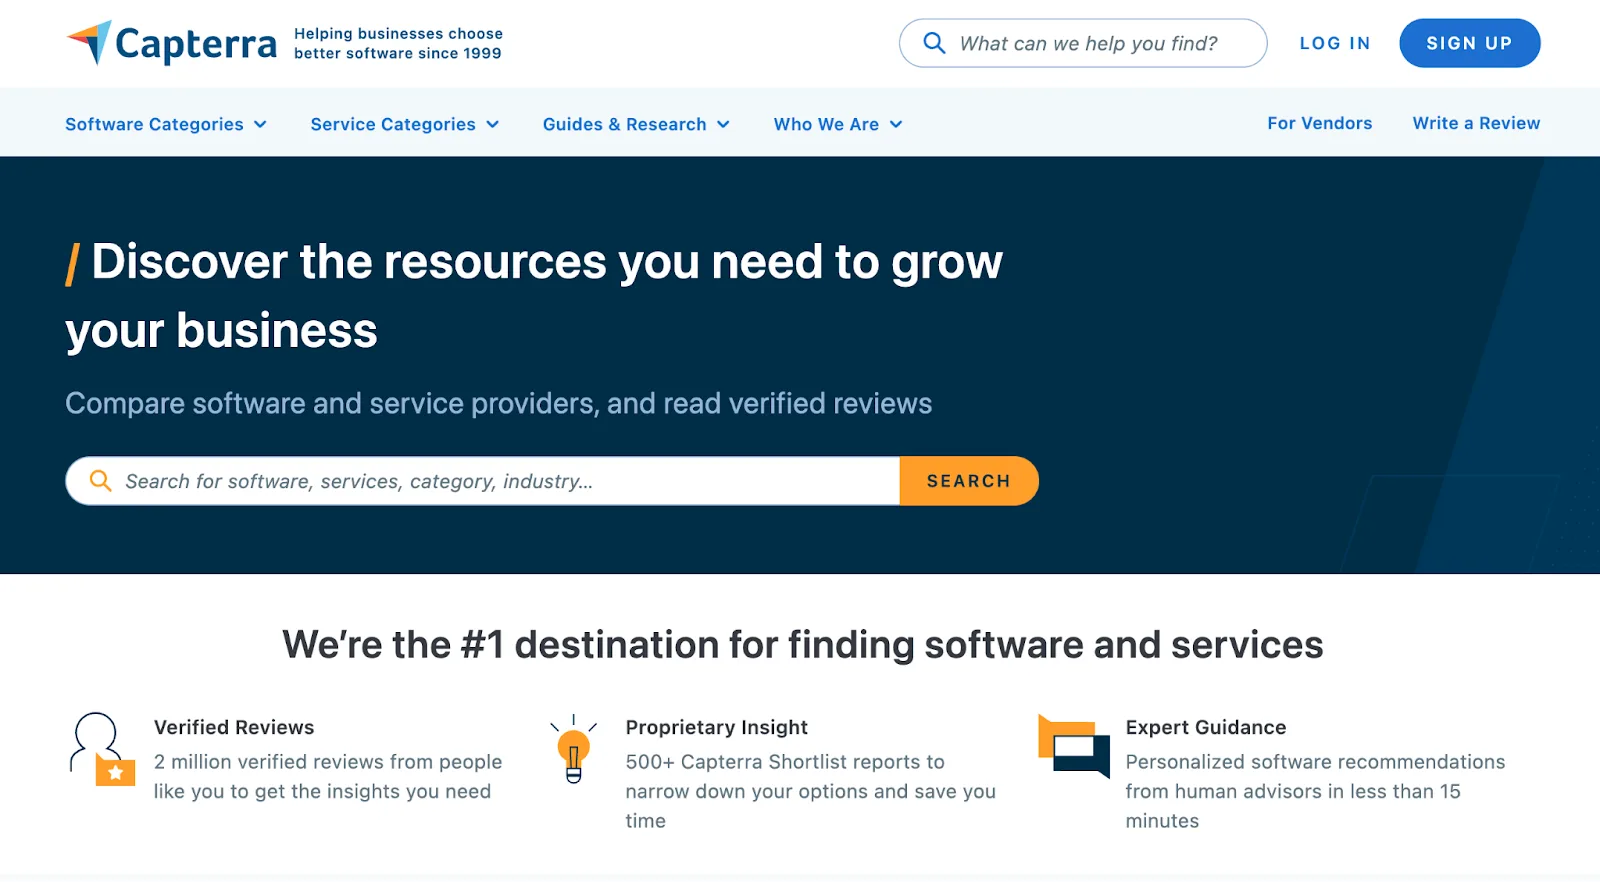The width and height of the screenshot is (1600, 882).
Task: Expand the Software Categories dropdown
Action: click(x=166, y=124)
